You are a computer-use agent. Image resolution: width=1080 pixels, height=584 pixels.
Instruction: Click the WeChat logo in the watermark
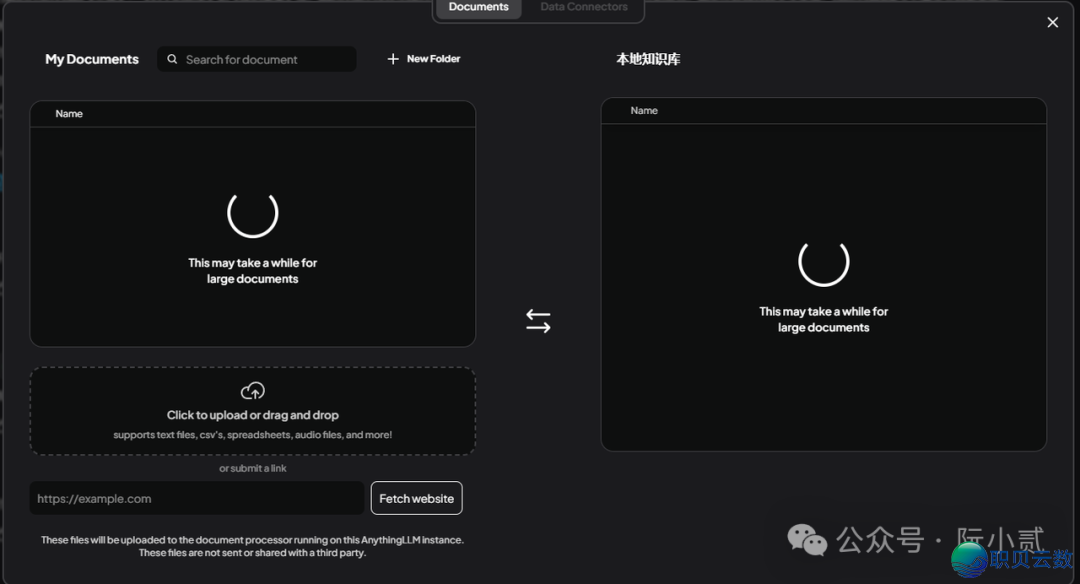tap(807, 540)
